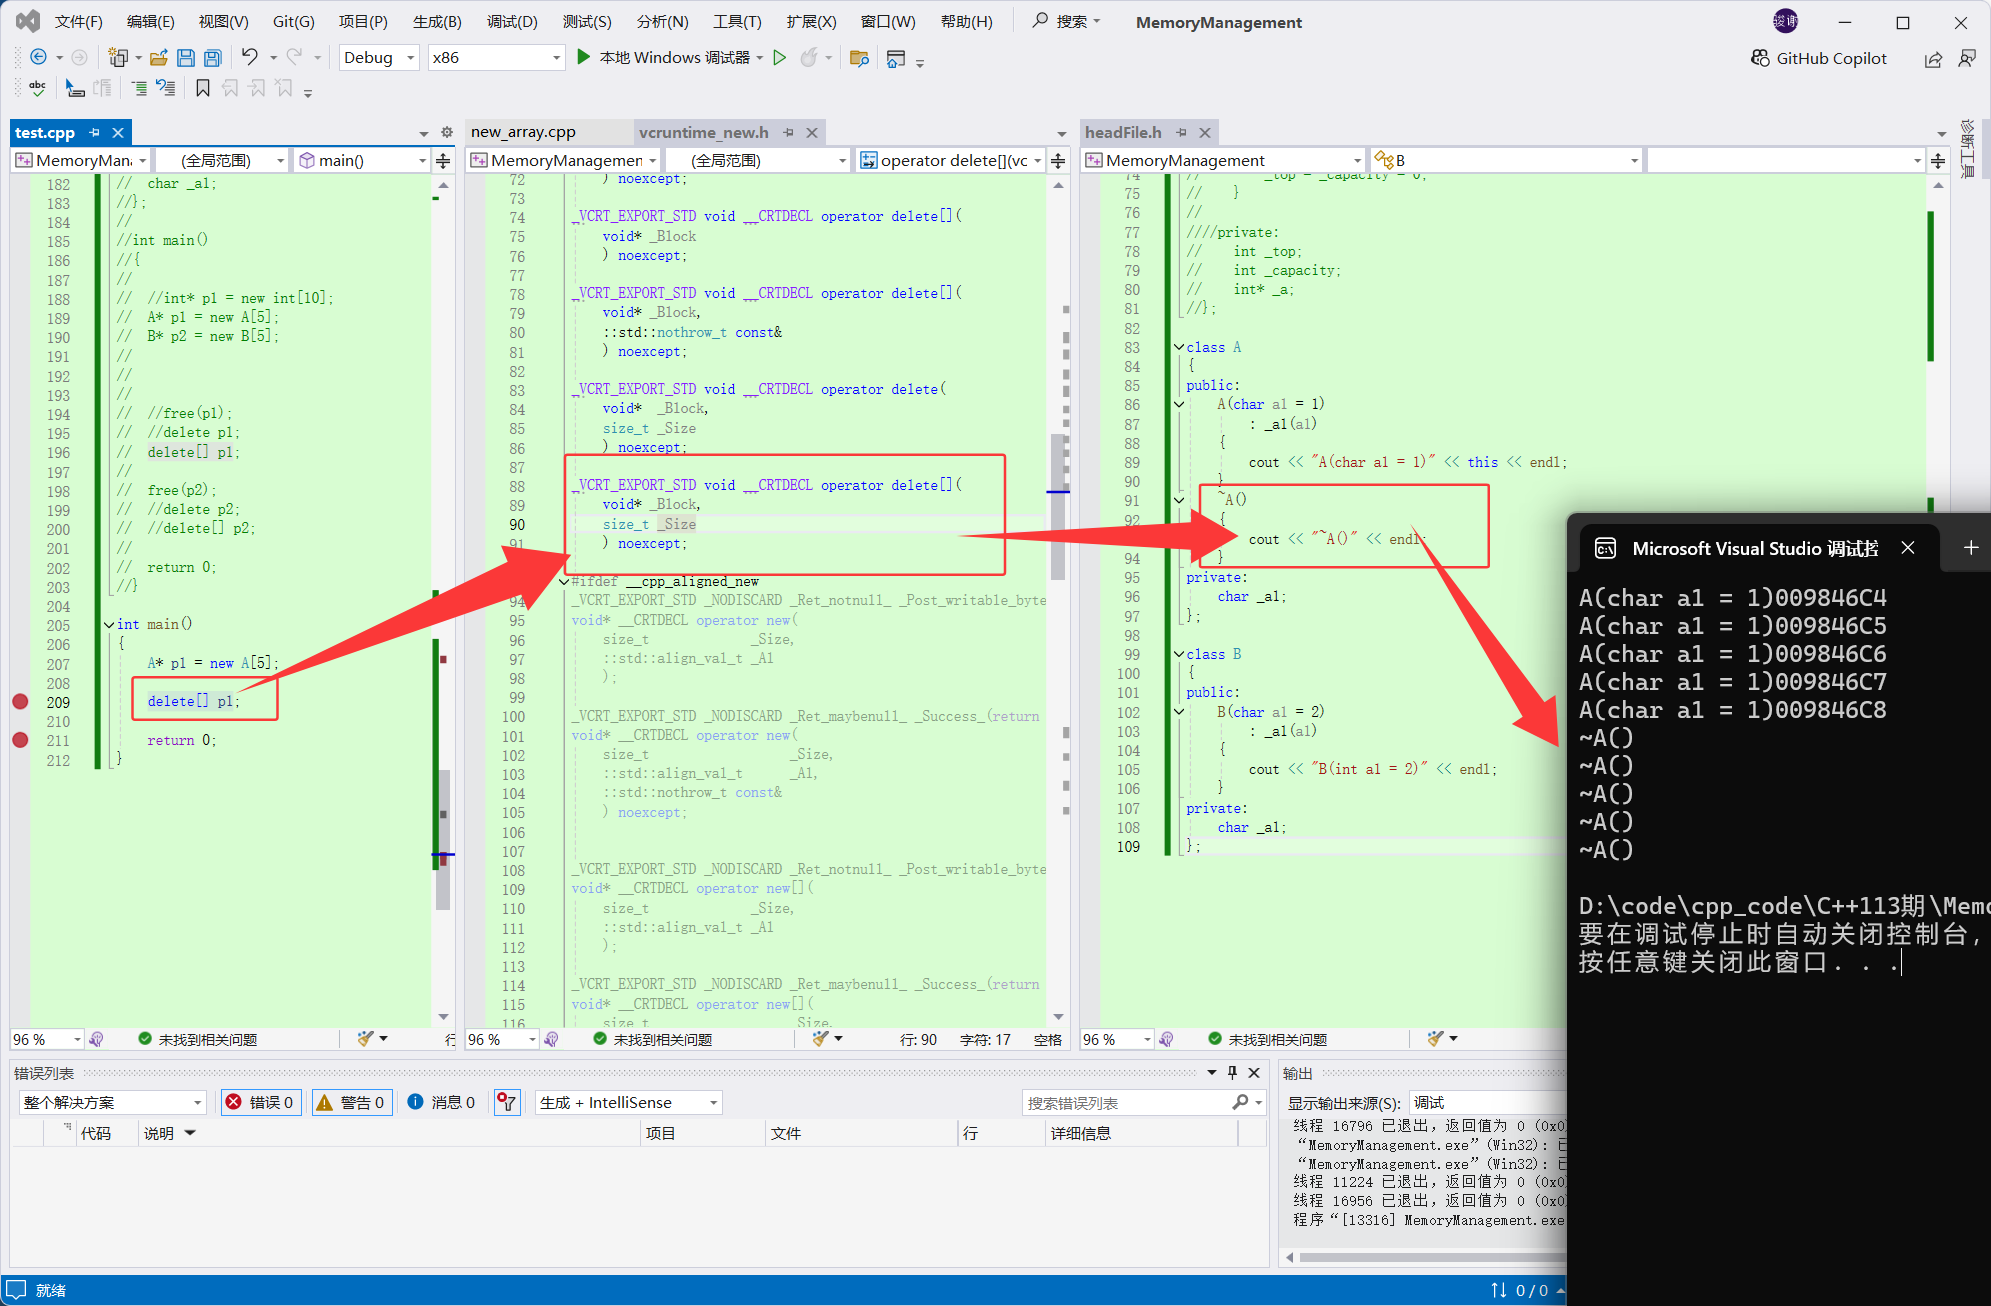The width and height of the screenshot is (1991, 1306).
Task: Toggle the Errors 0 filter button
Action: [x=260, y=1102]
